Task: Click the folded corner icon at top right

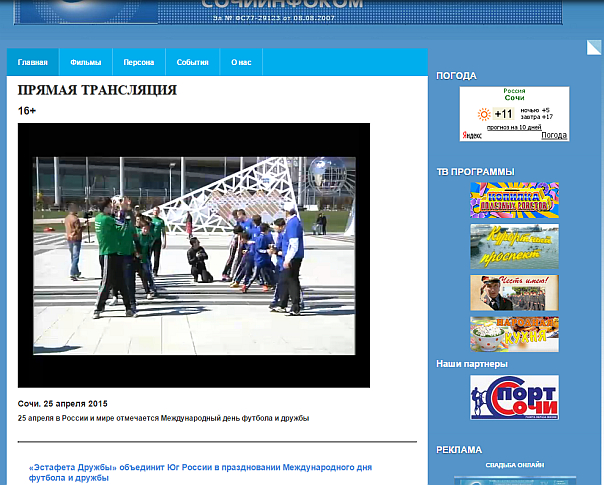Action: pos(594,47)
